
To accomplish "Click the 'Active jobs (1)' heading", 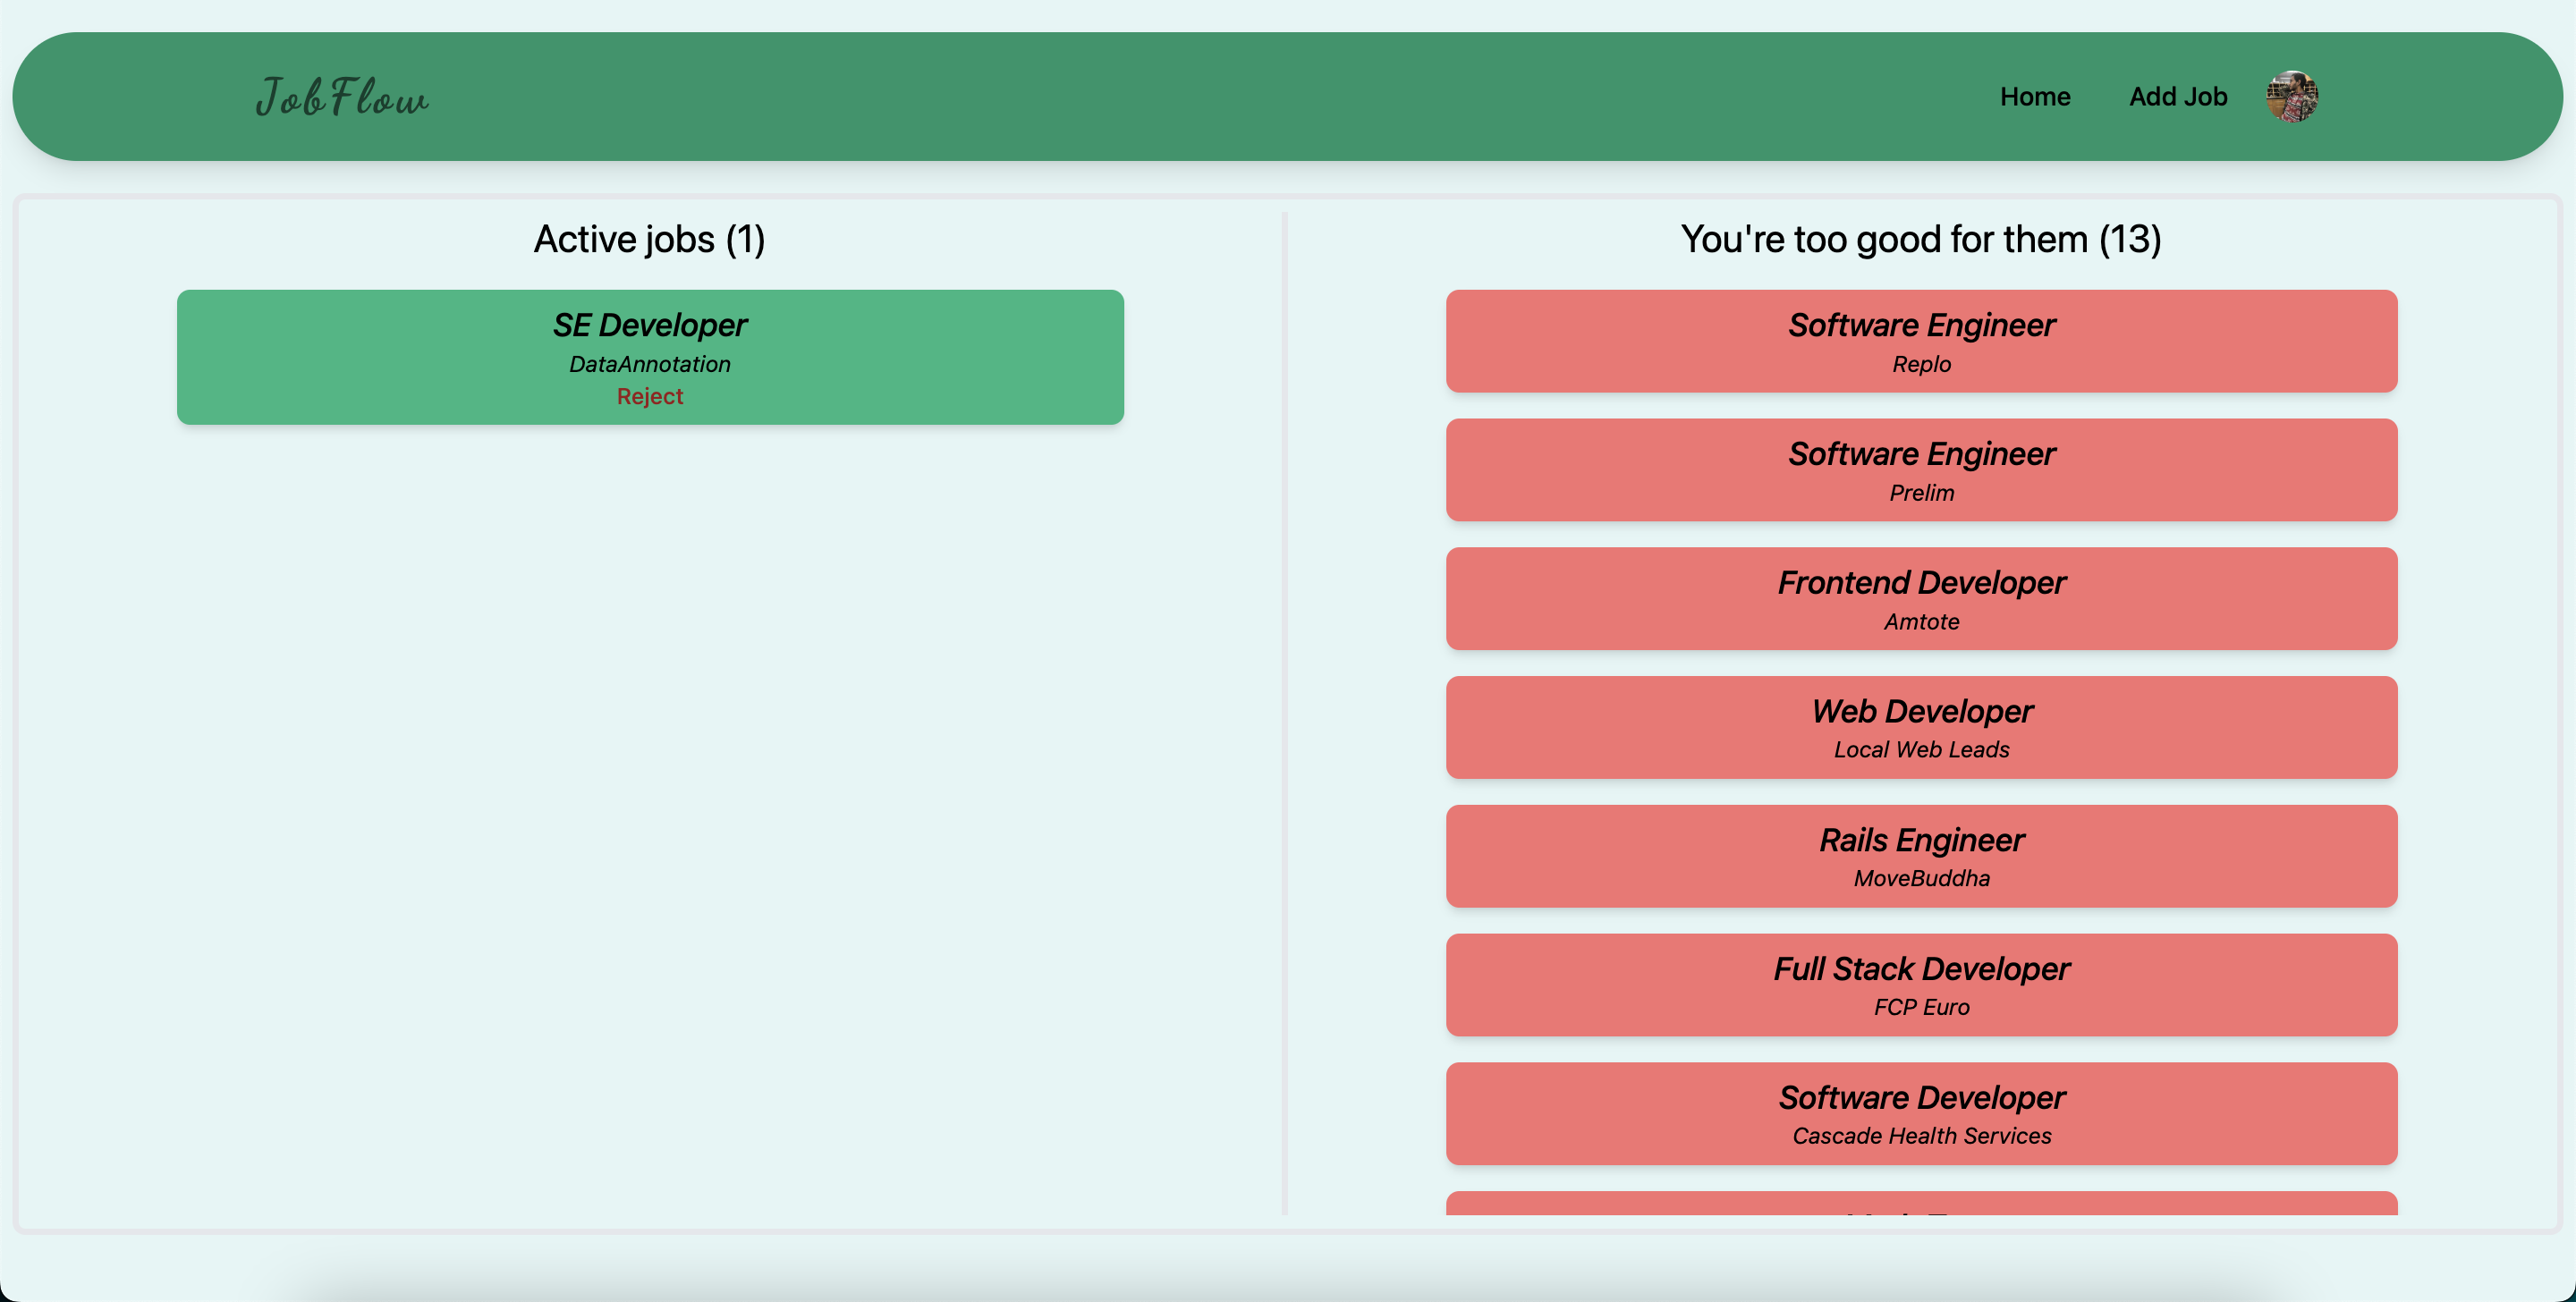I will [650, 240].
